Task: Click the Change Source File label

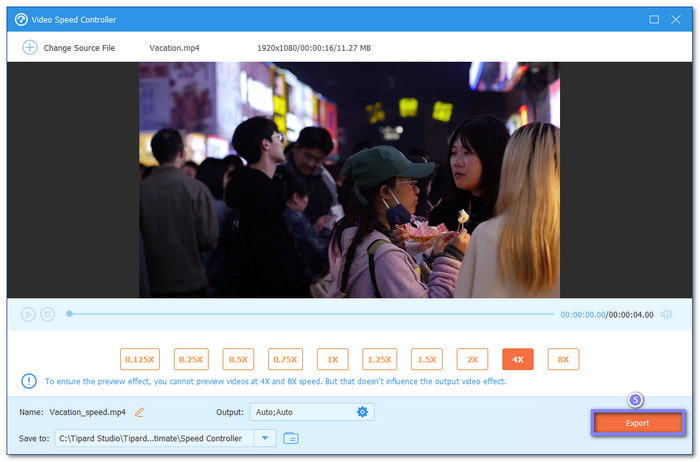Action: click(x=79, y=47)
